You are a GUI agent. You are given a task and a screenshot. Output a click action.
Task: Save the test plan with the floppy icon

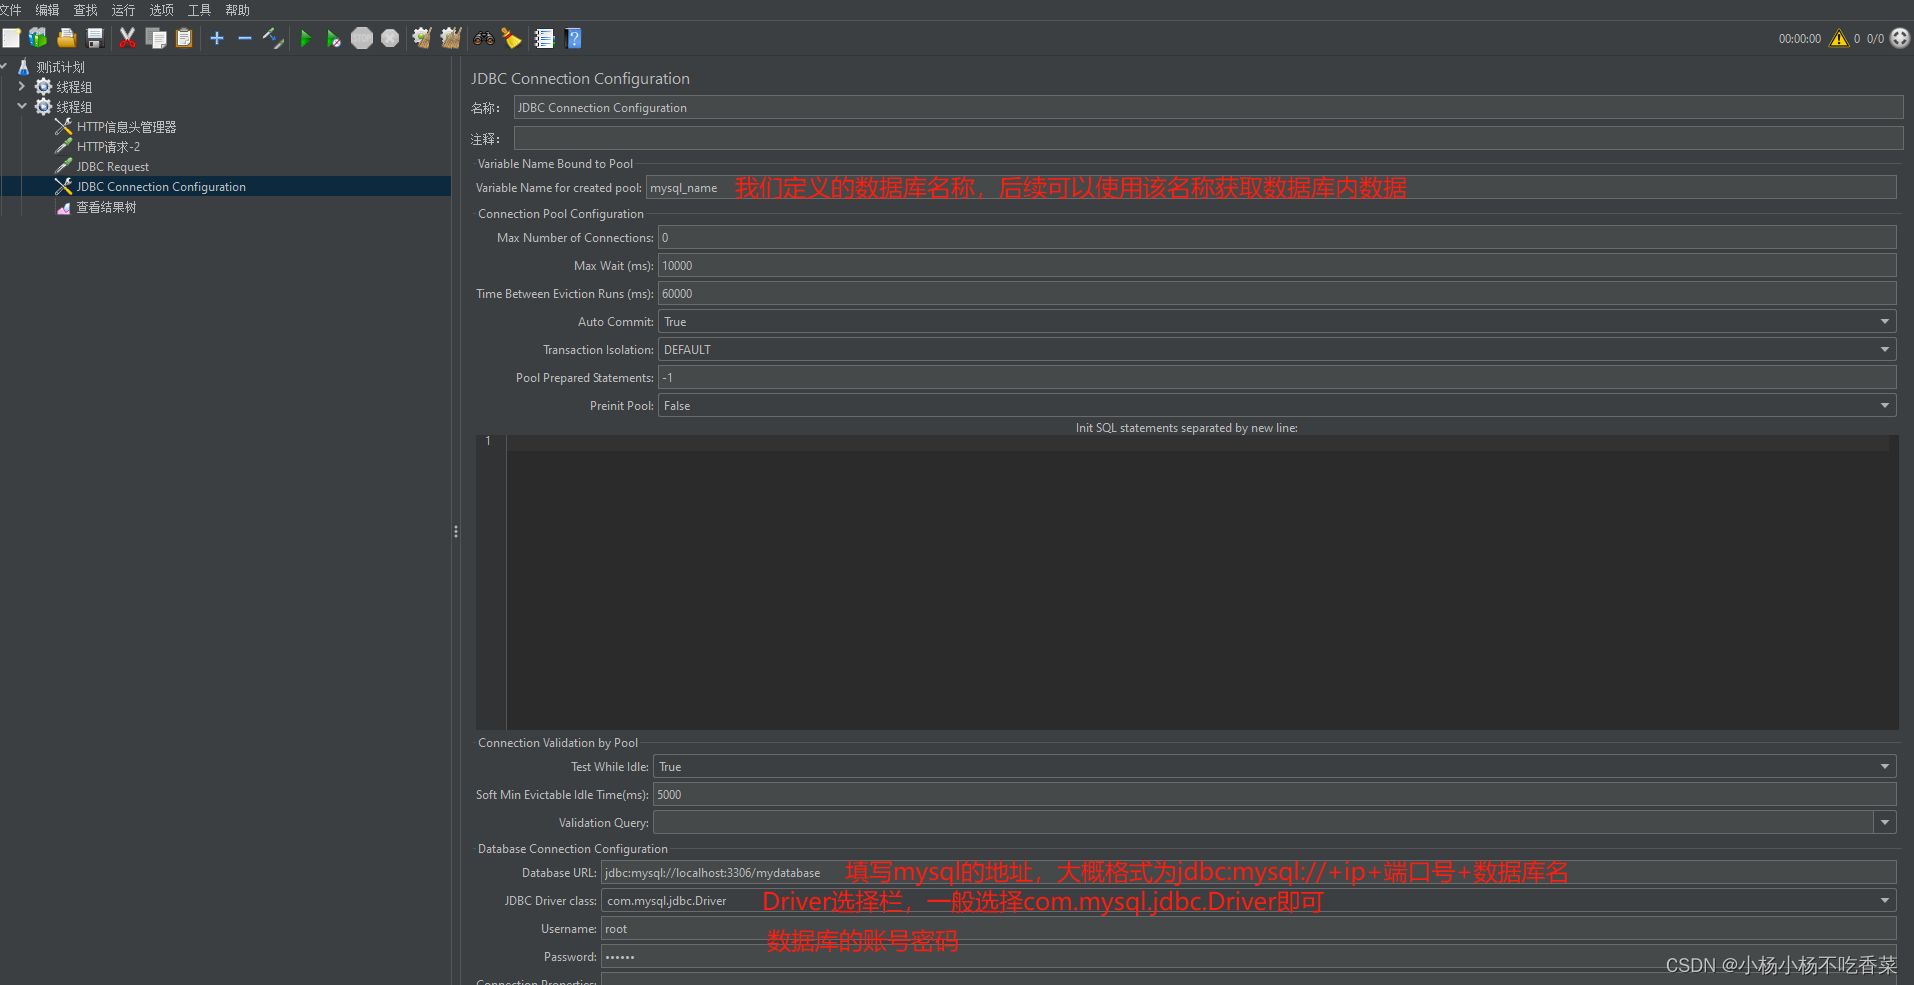(95, 38)
